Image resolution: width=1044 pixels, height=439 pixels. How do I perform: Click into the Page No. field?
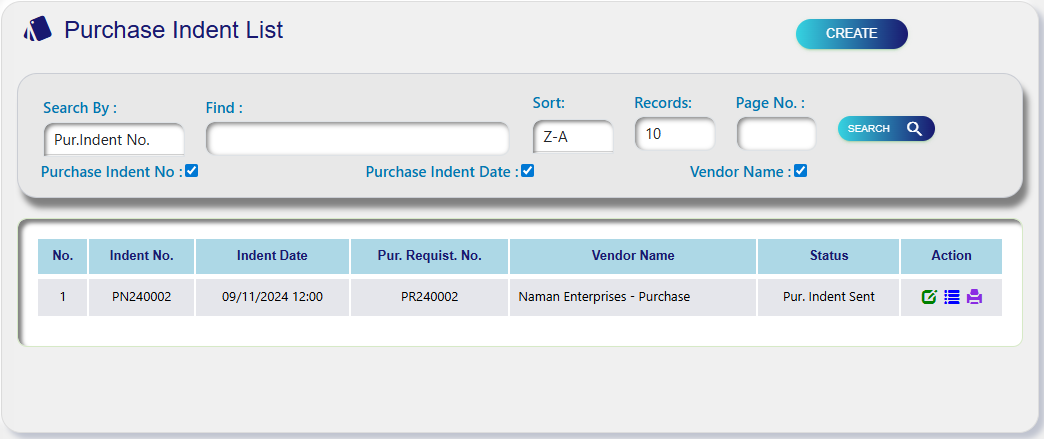[x=776, y=133]
